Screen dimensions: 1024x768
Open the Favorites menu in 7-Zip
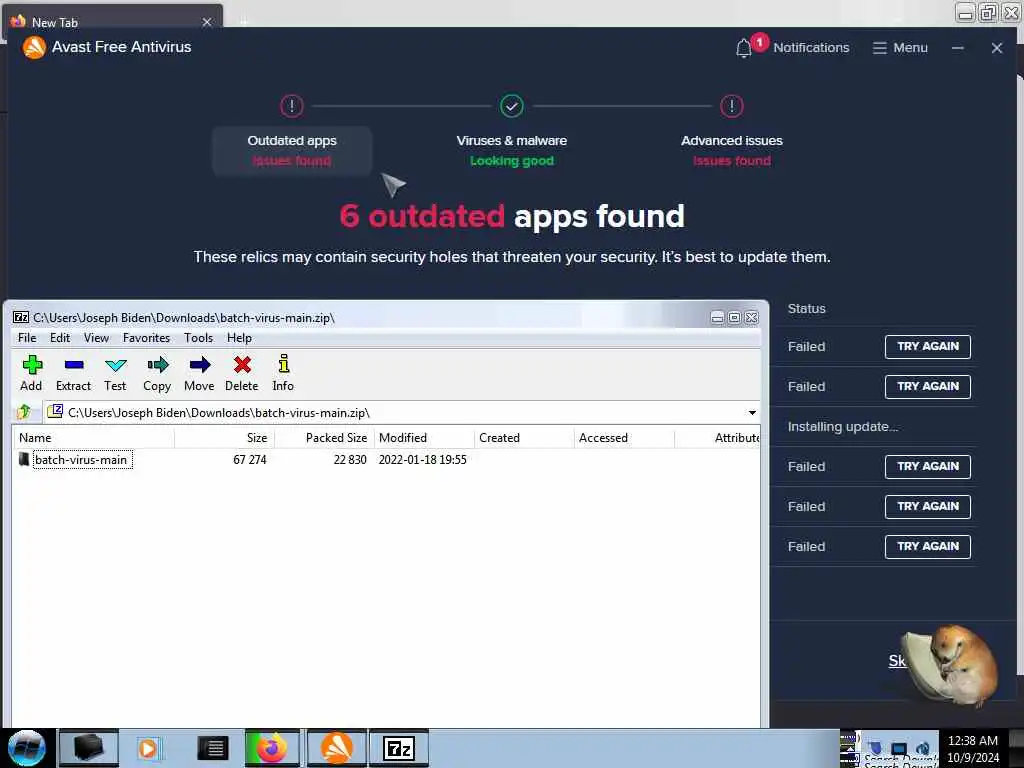pos(146,338)
